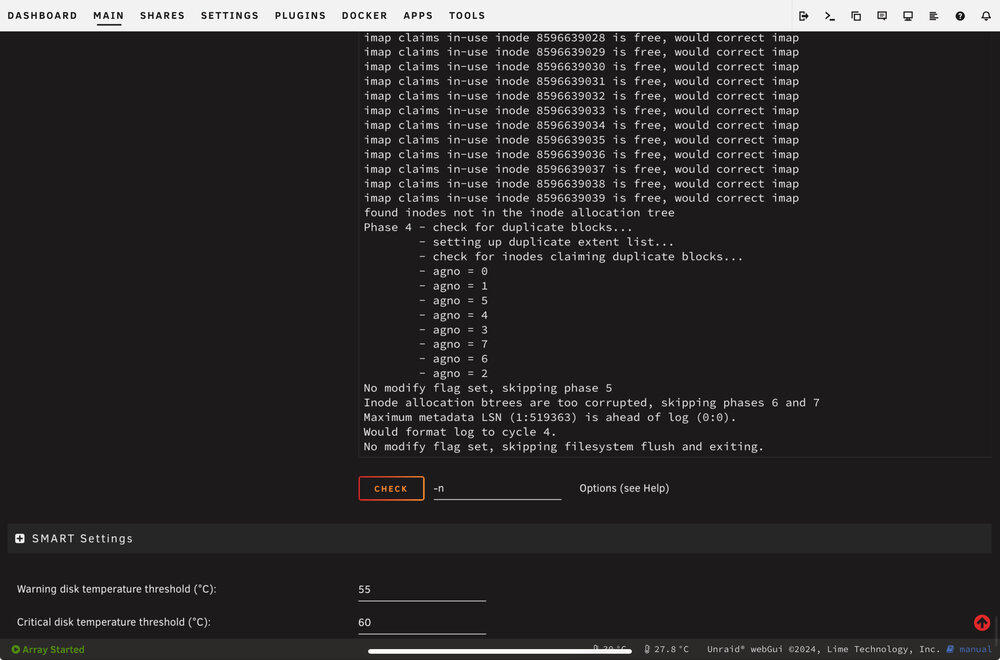Open the feedback speech bubble icon
The width and height of the screenshot is (1000, 660).
pyautogui.click(x=882, y=16)
